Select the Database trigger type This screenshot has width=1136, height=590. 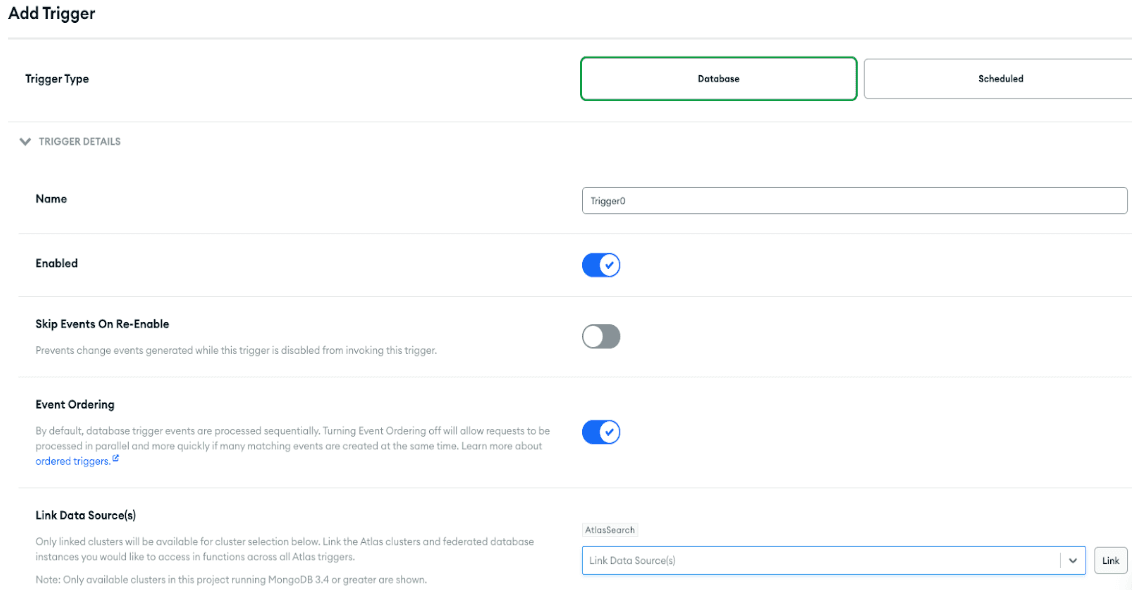click(718, 79)
